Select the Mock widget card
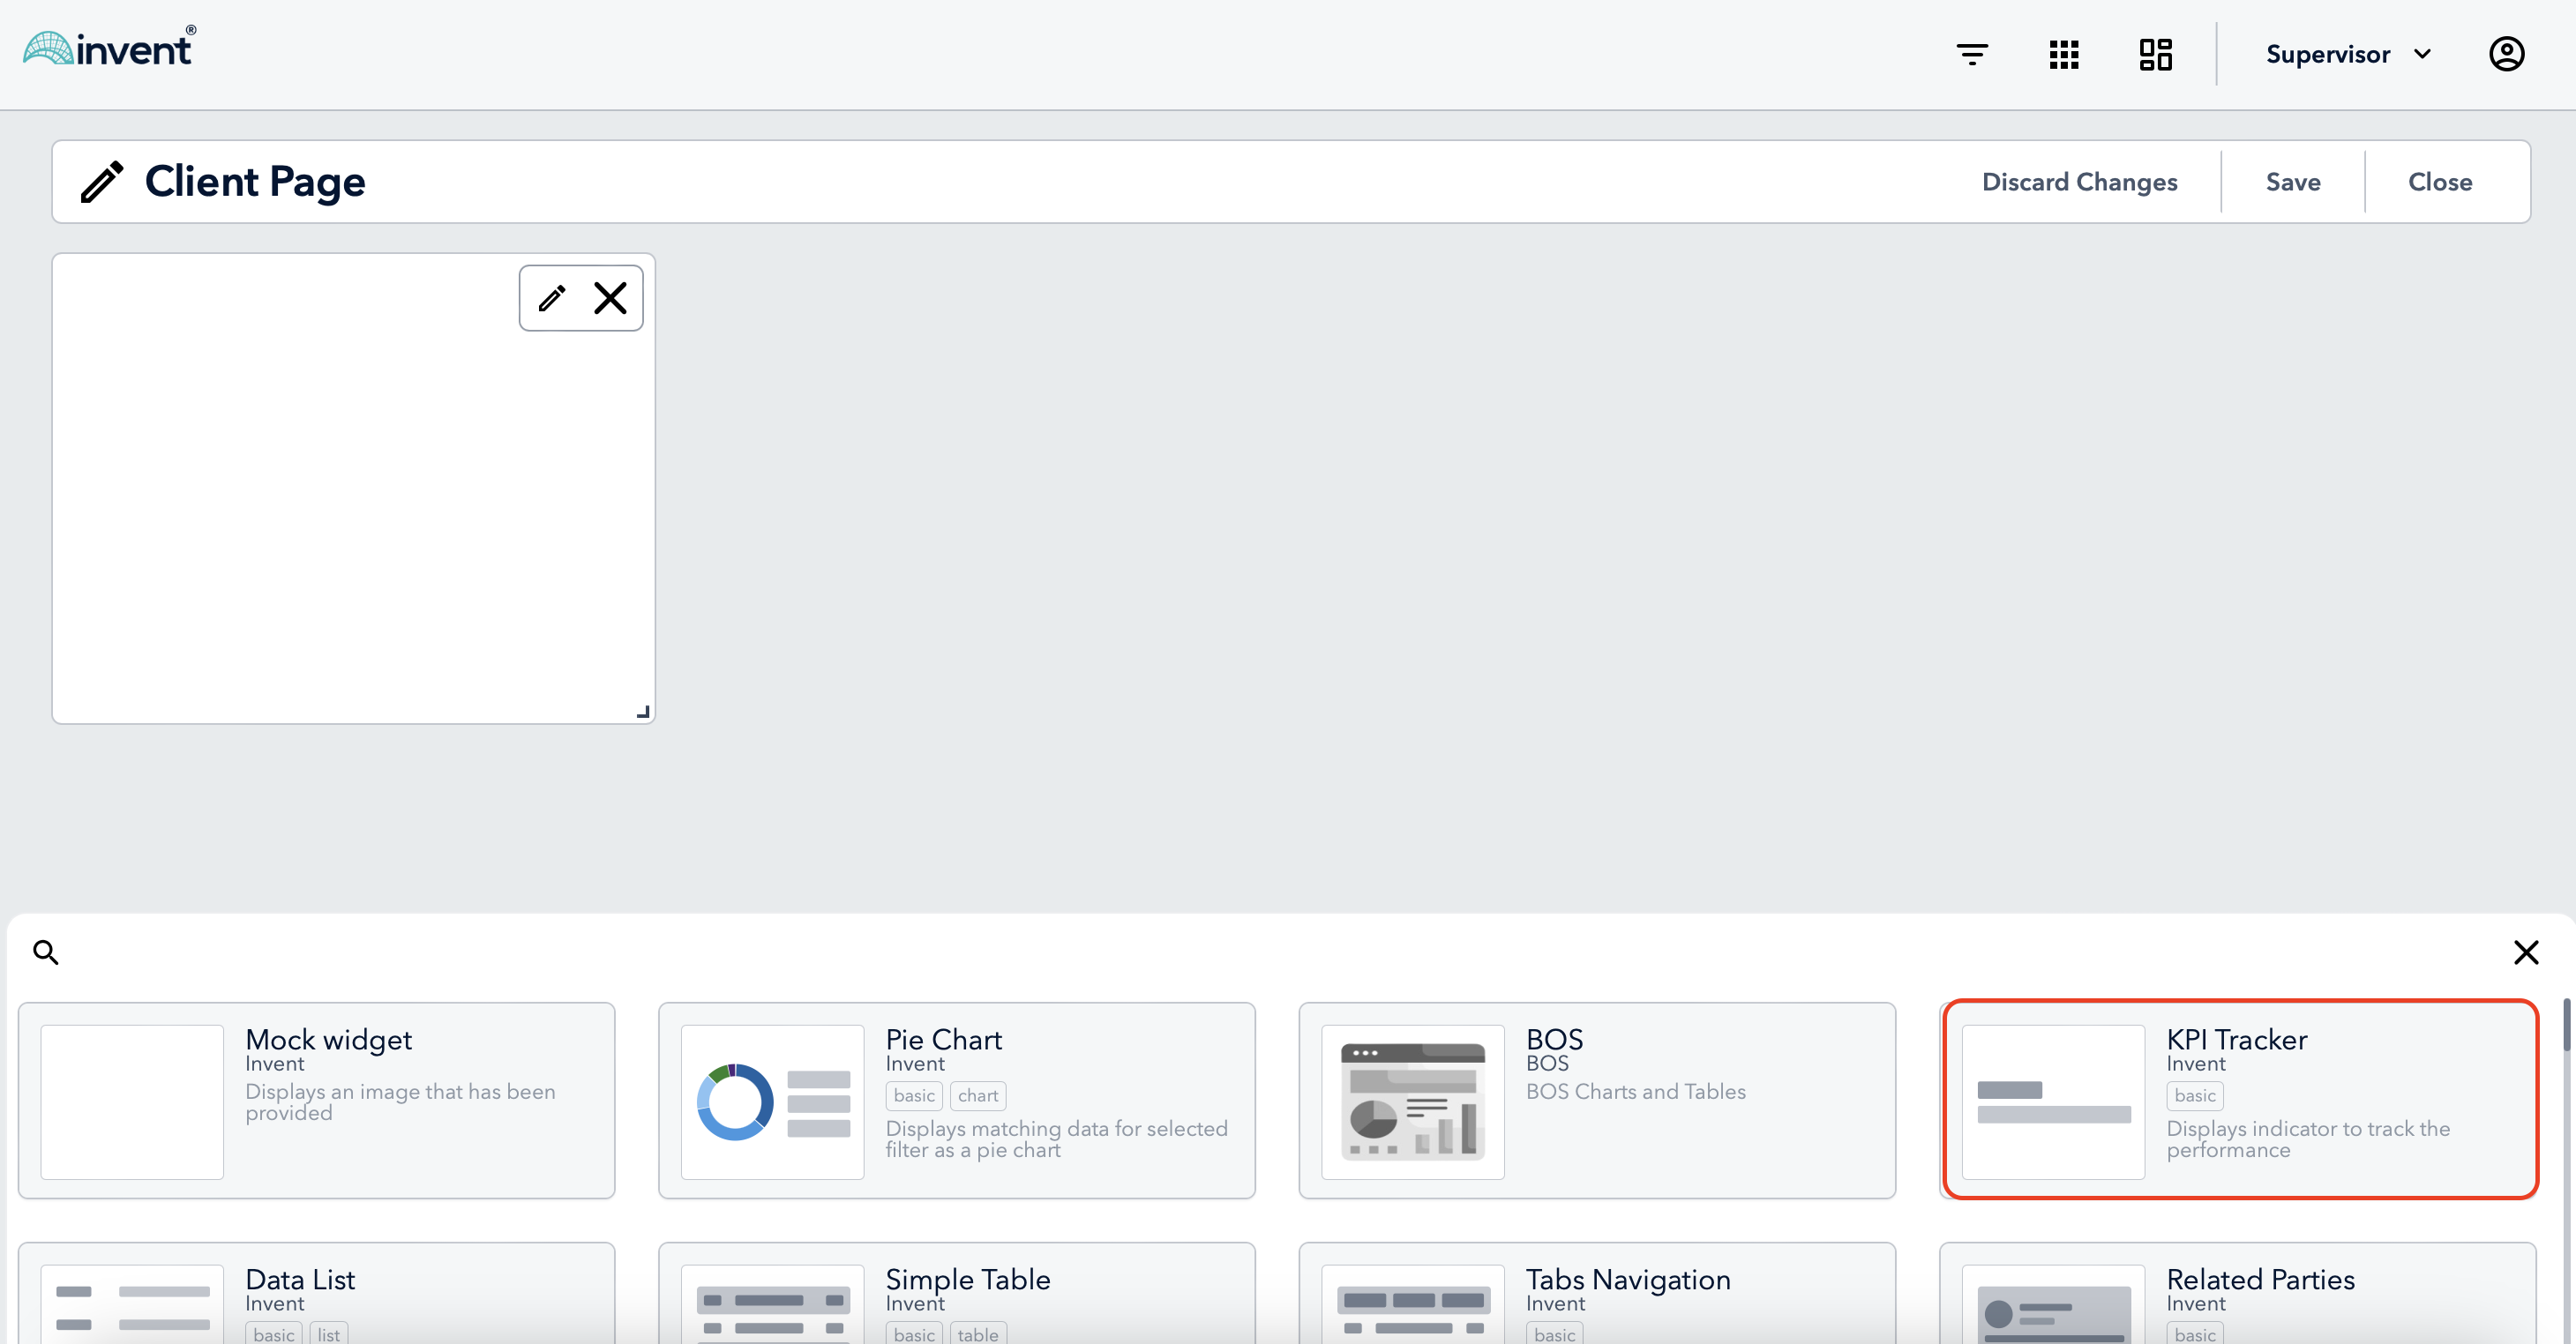Viewport: 2576px width, 1344px height. pos(316,1101)
